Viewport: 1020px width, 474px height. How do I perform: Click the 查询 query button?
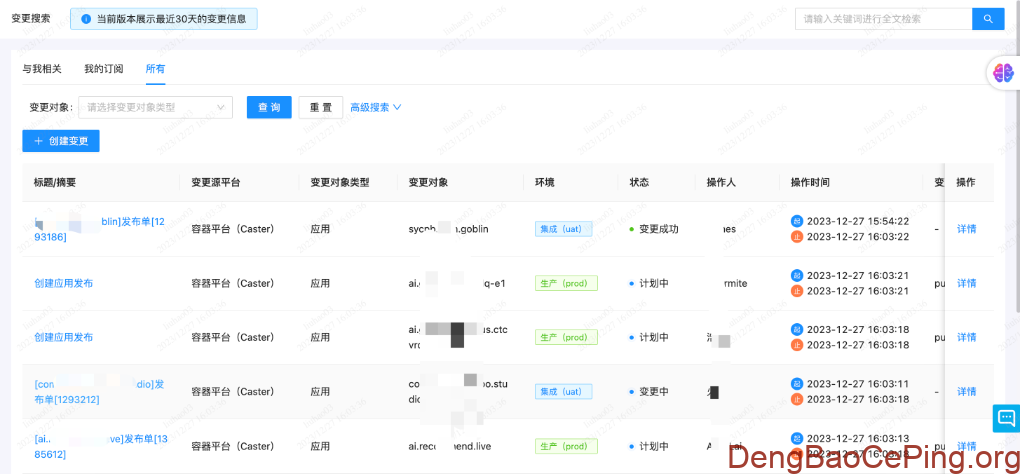point(269,107)
